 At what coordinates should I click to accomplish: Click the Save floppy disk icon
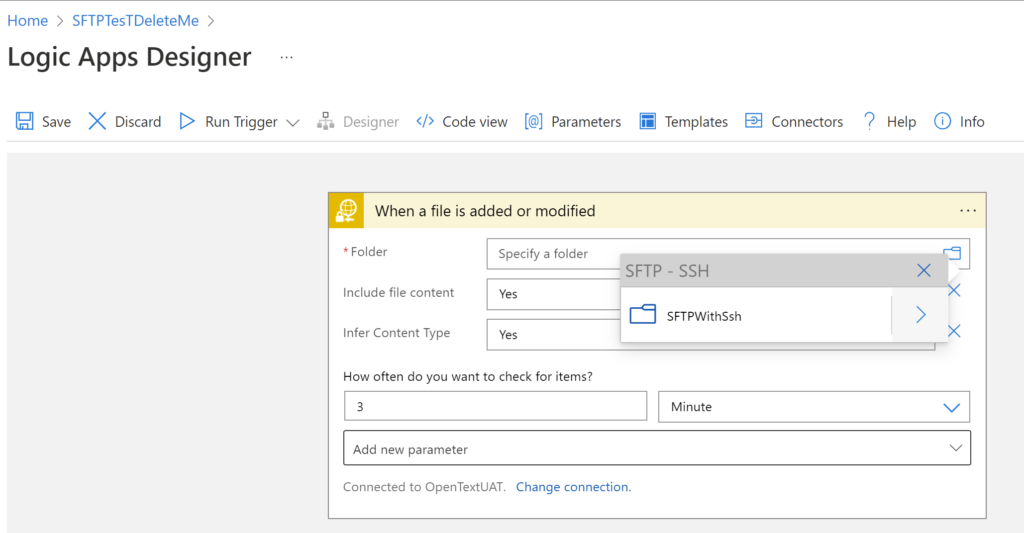[25, 121]
